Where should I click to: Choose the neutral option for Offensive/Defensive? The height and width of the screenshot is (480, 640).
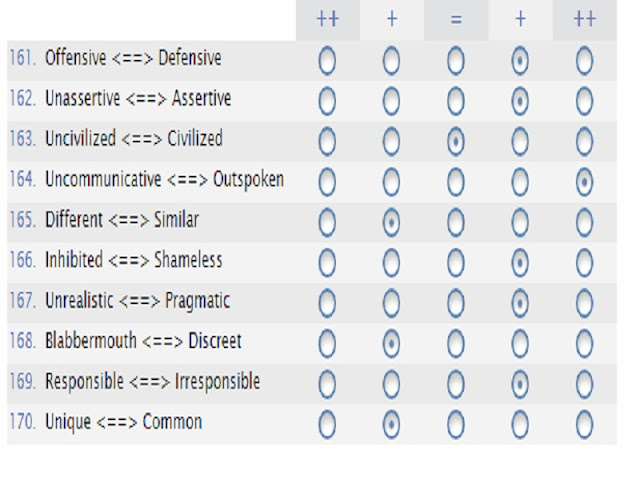[456, 61]
